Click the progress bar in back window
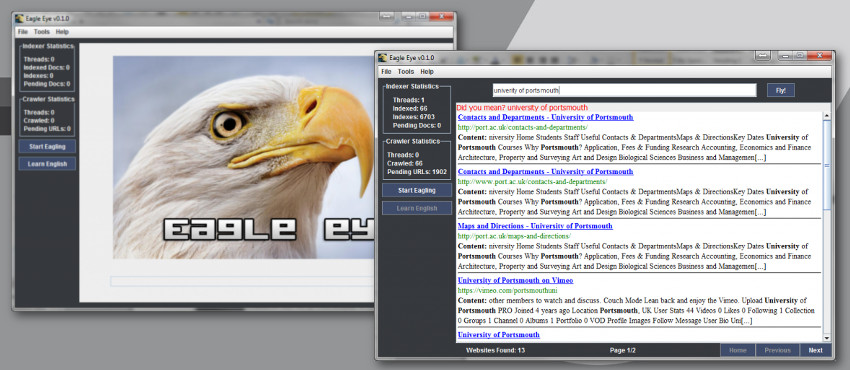 [x=242, y=281]
